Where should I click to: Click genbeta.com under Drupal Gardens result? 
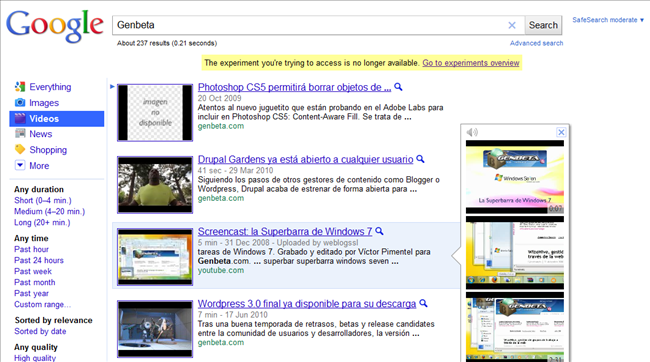[x=221, y=198]
